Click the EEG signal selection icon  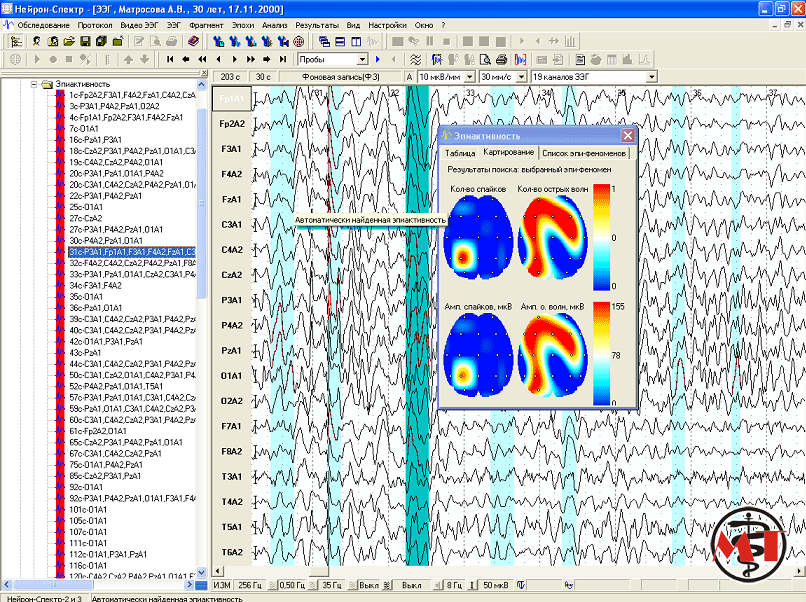pos(437,60)
